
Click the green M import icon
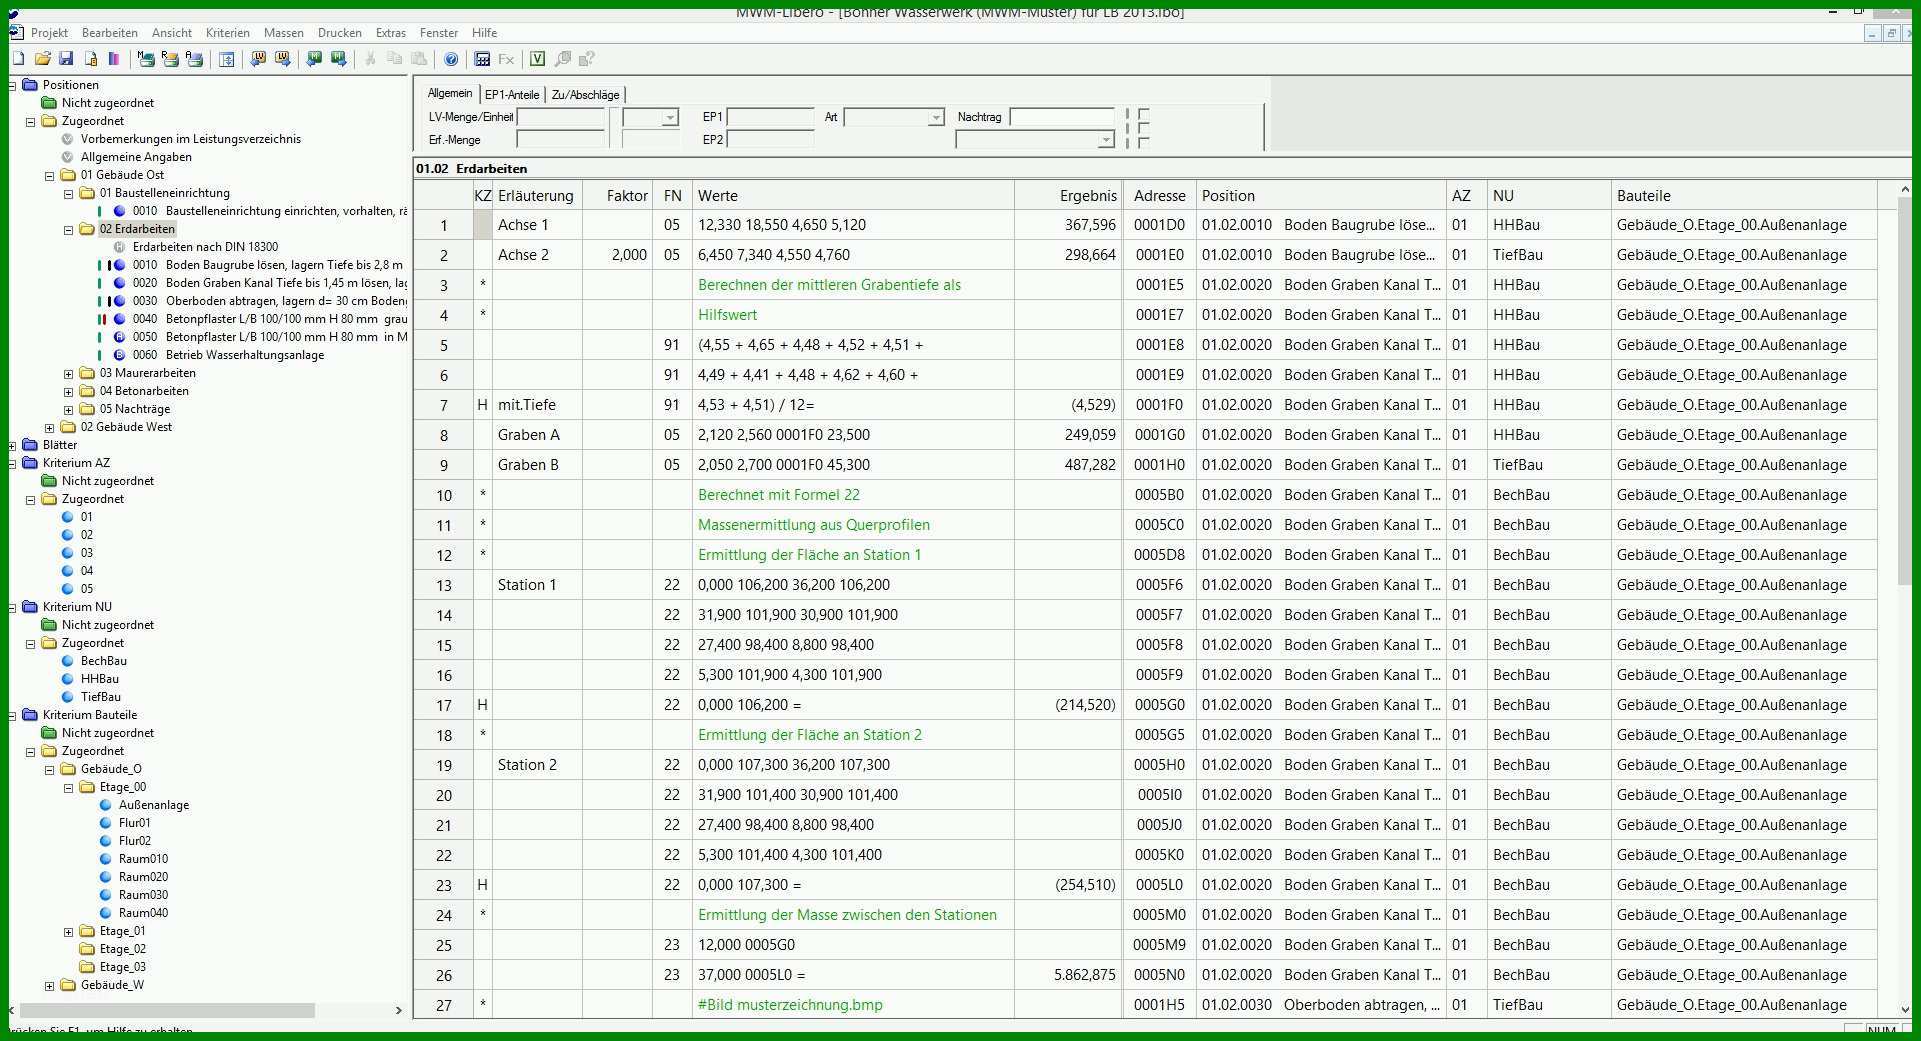coord(314,59)
